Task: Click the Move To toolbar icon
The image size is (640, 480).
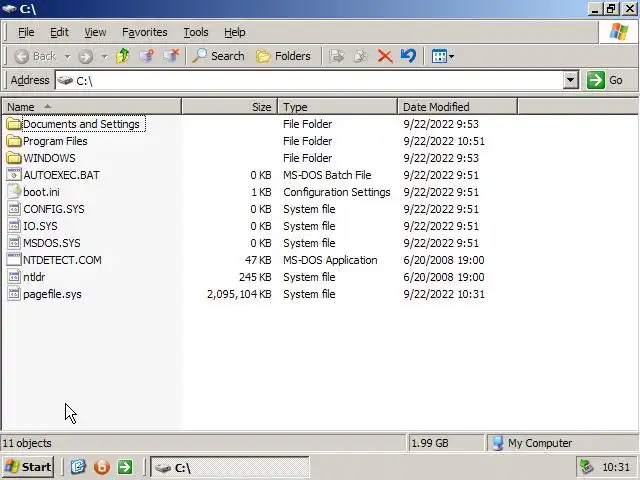Action: [x=337, y=56]
